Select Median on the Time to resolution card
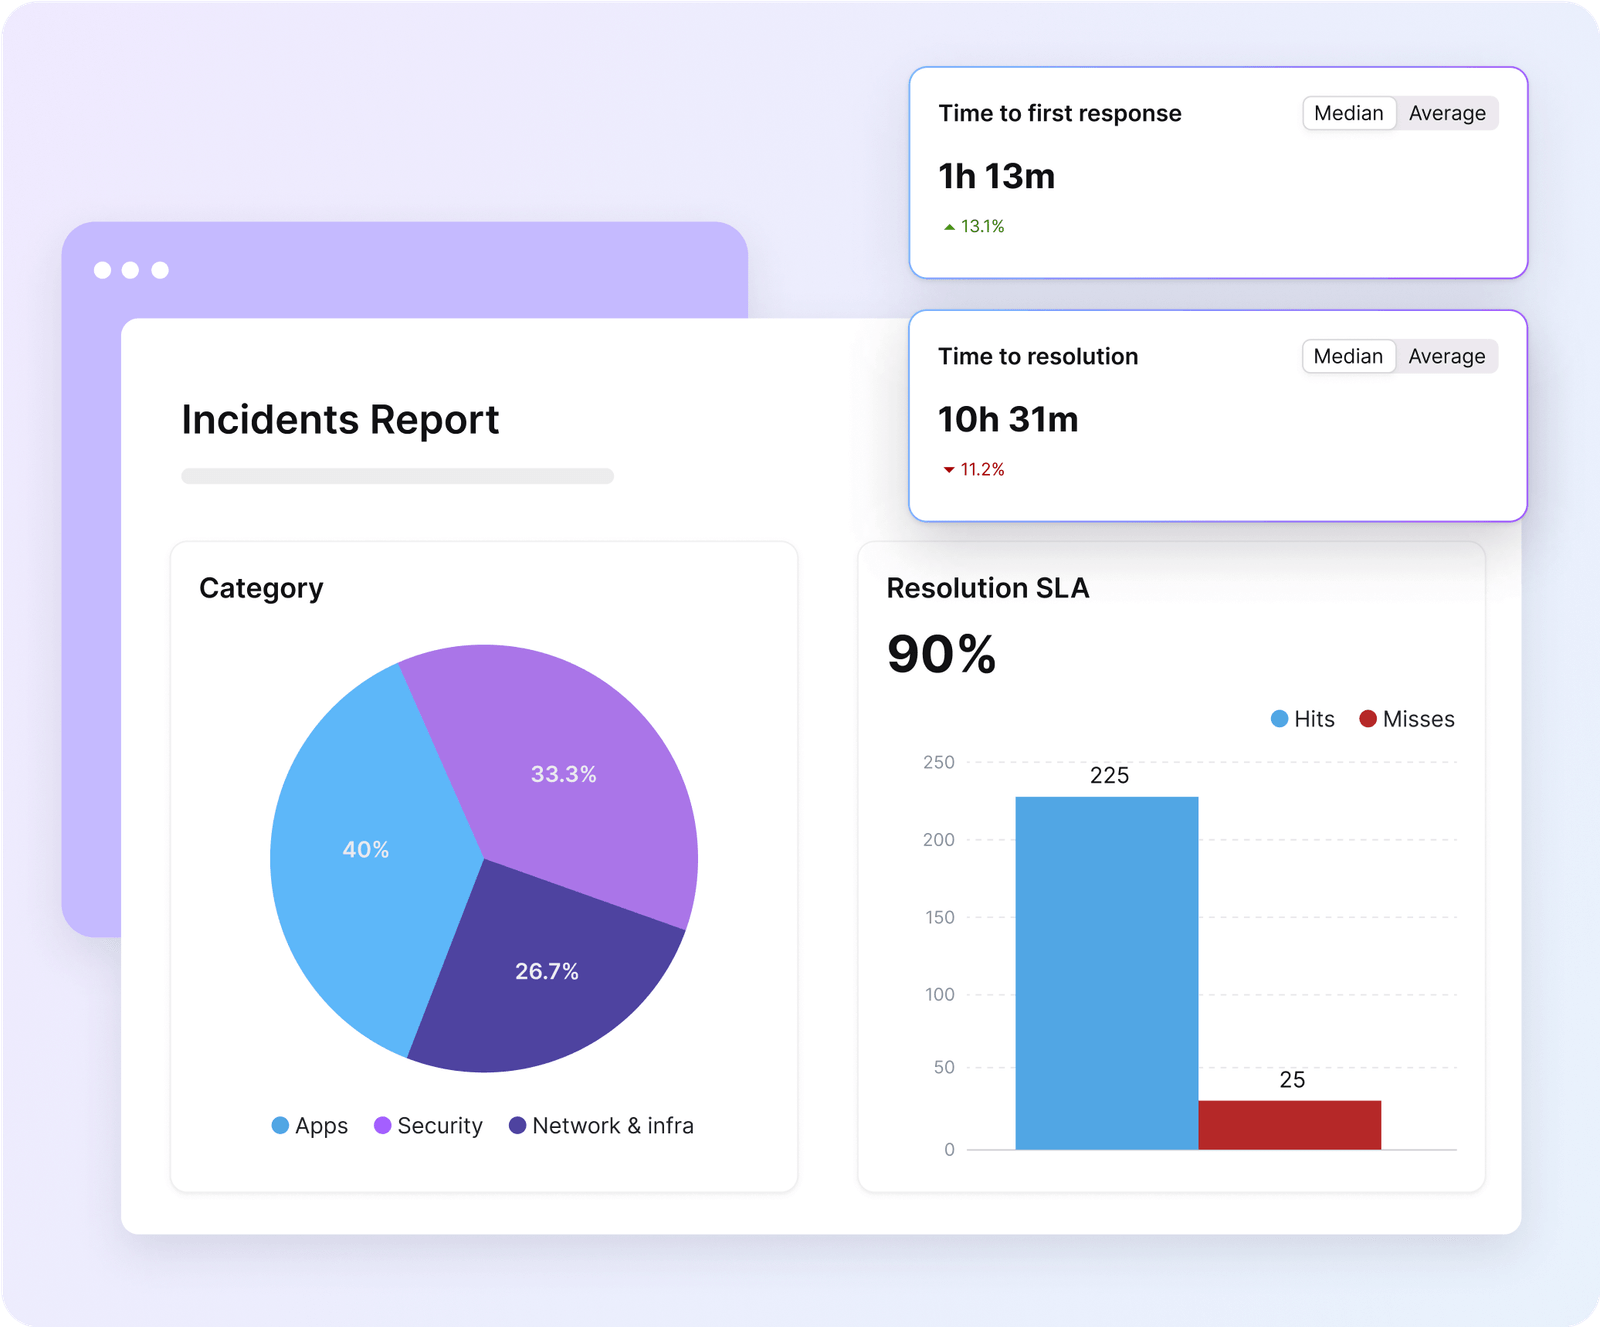This screenshot has width=1600, height=1327. [1348, 356]
